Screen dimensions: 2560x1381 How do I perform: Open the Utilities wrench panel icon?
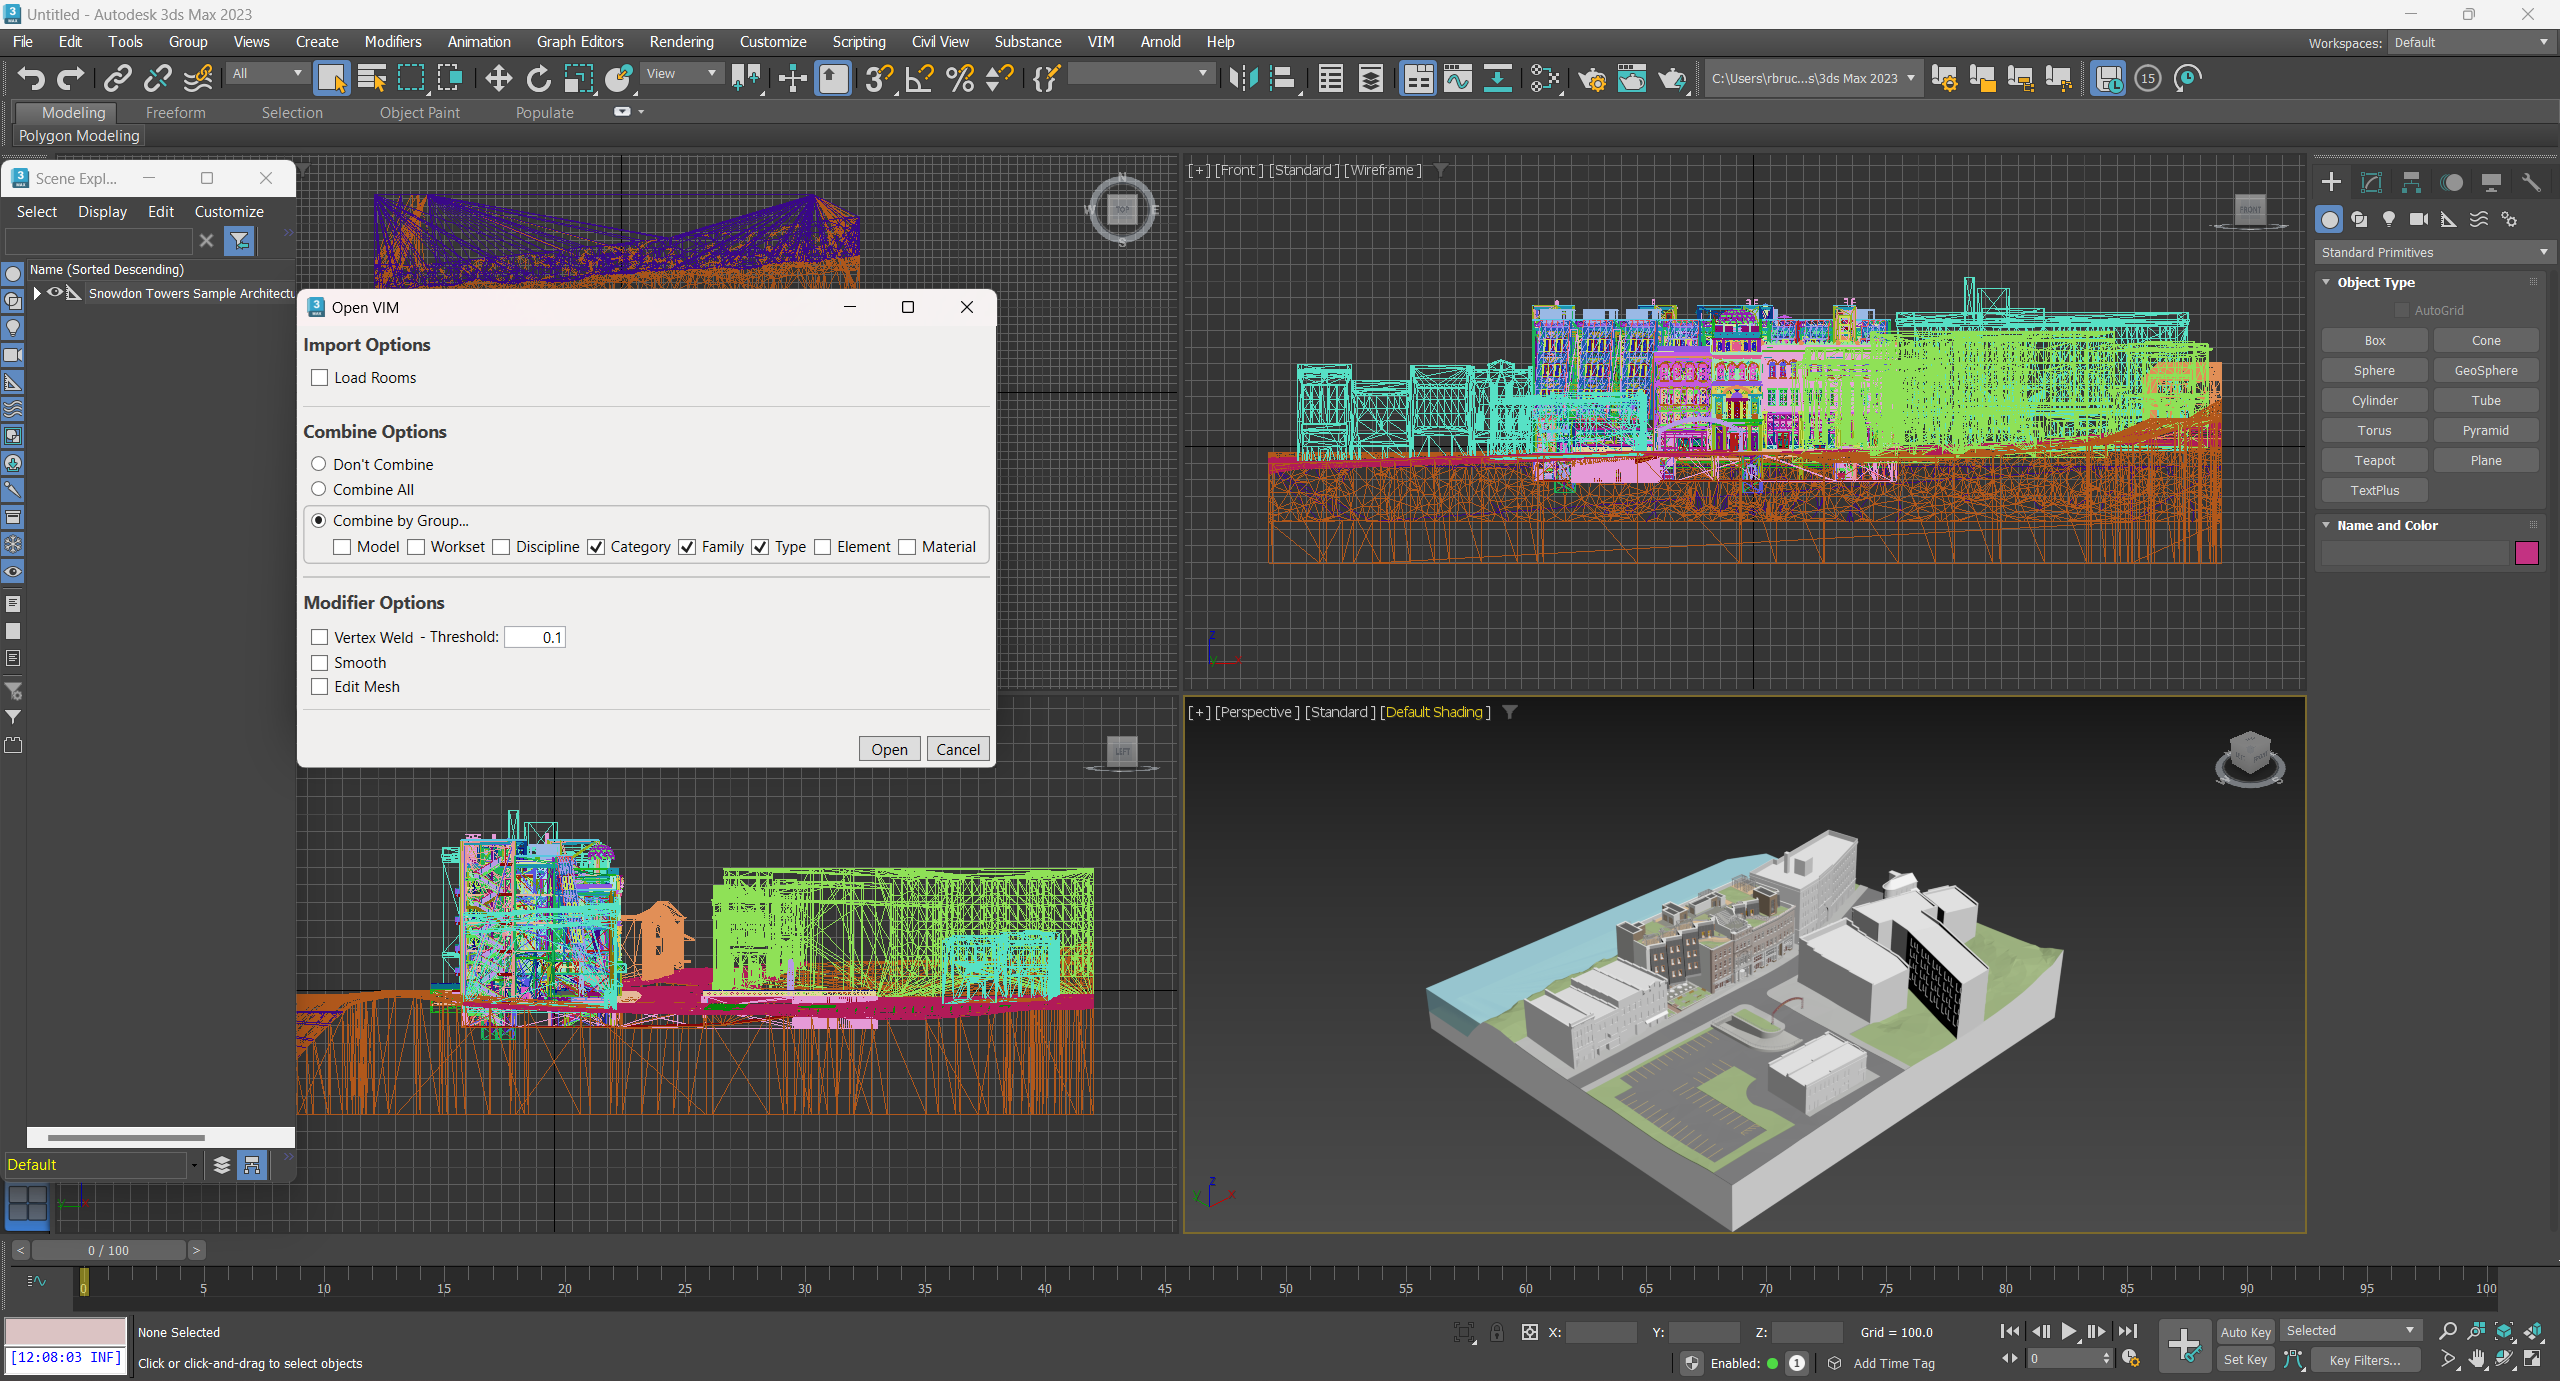[x=2531, y=182]
